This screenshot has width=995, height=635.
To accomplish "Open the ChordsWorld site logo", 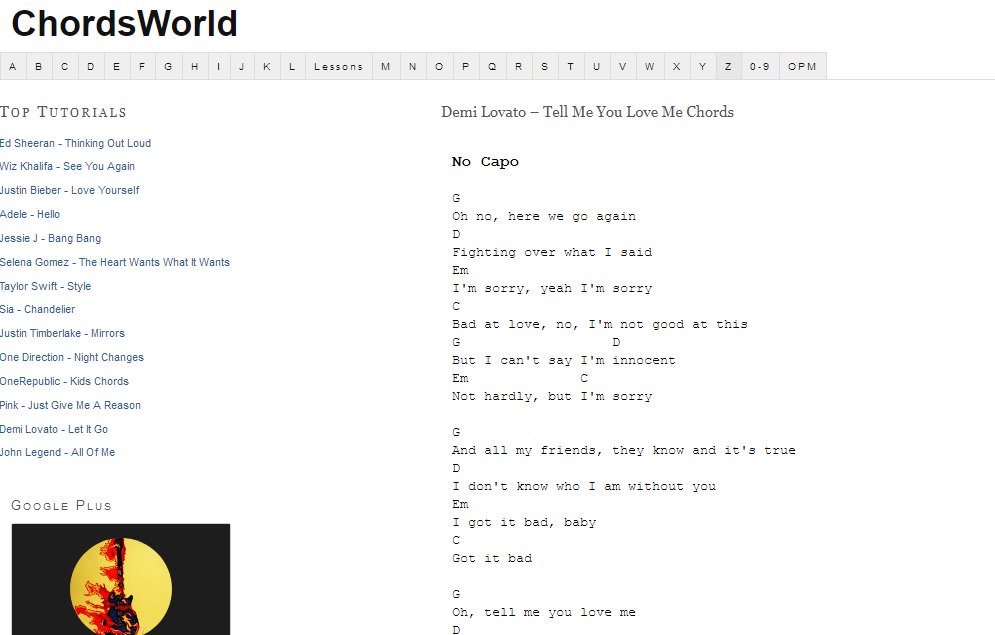I will click(x=124, y=23).
